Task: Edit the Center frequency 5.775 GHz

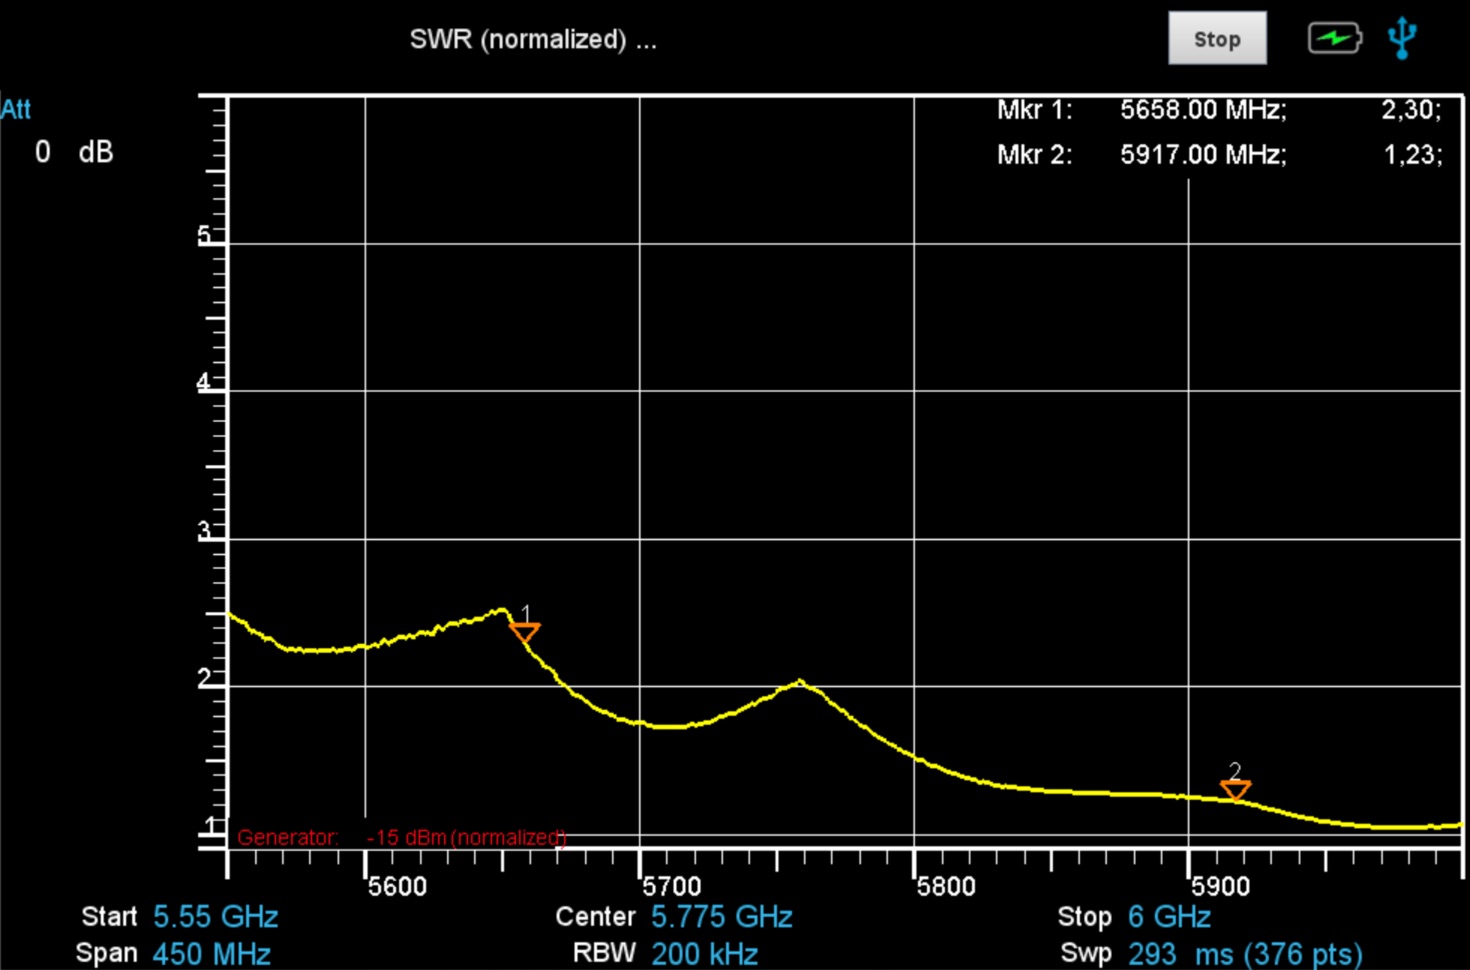Action: 721,917
